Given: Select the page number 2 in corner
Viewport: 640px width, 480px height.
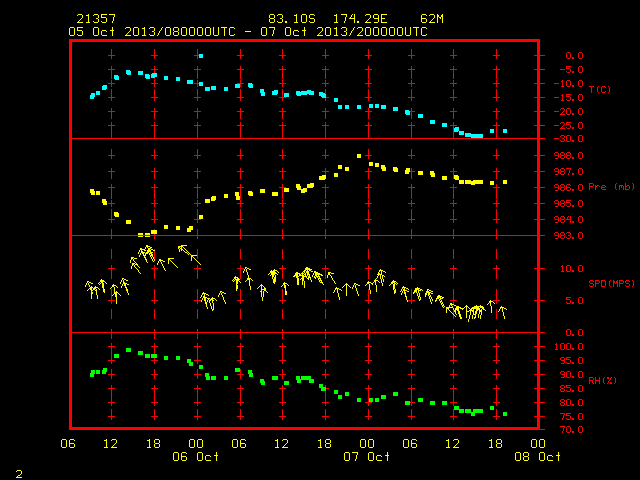Looking at the screenshot, I should point(19,474).
